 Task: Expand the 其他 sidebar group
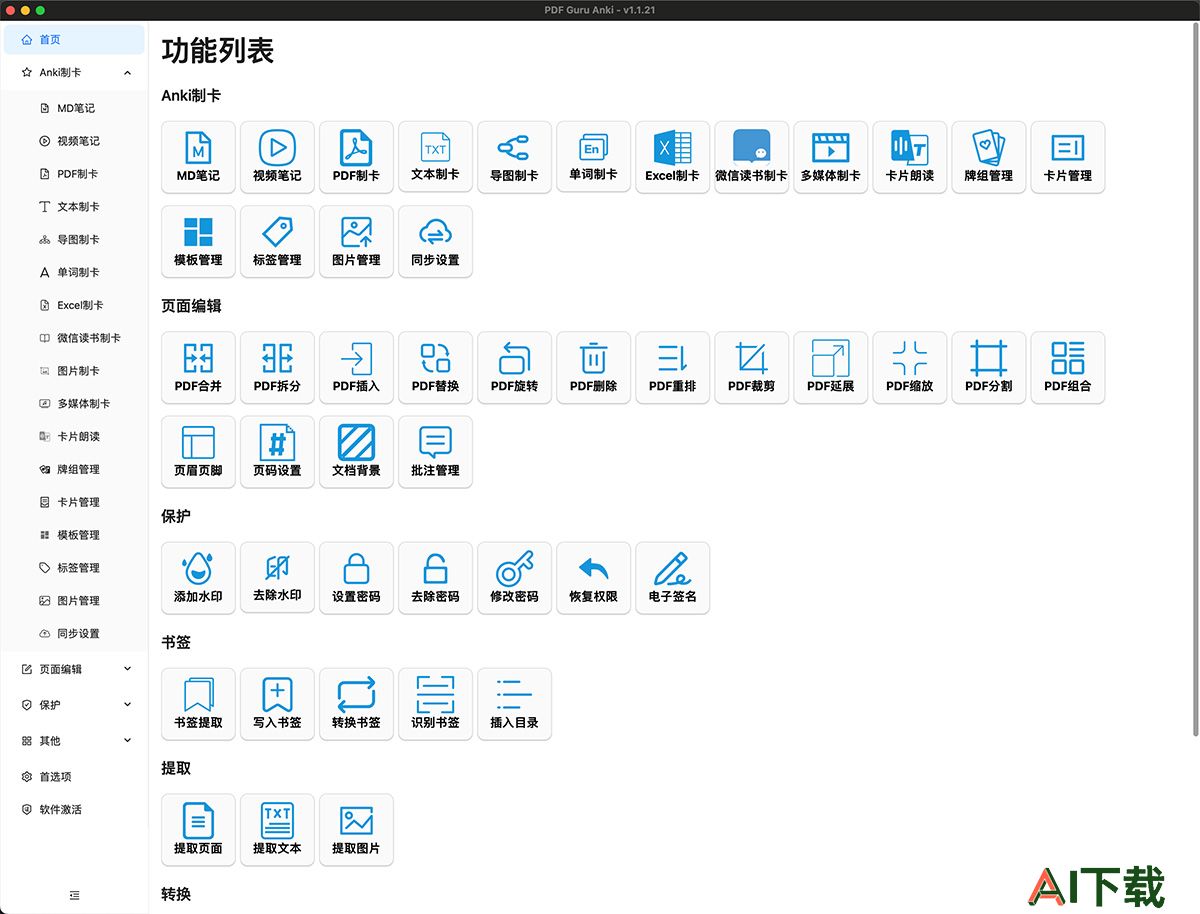[x=74, y=741]
